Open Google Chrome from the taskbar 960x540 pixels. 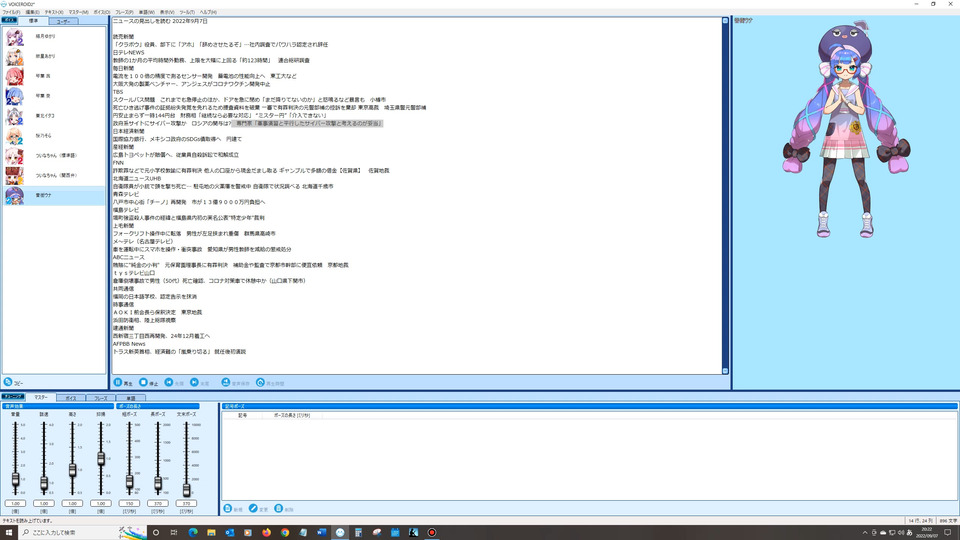285,532
